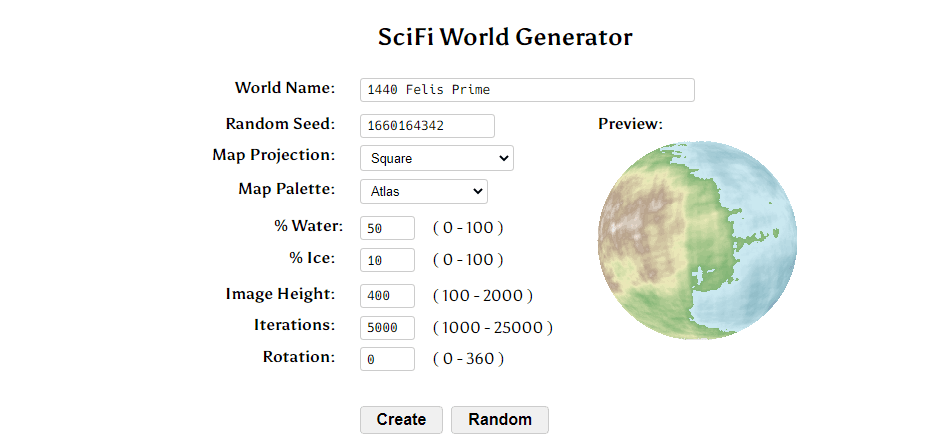Click the SciFi World Generator heading
928x442 pixels.
coord(505,37)
